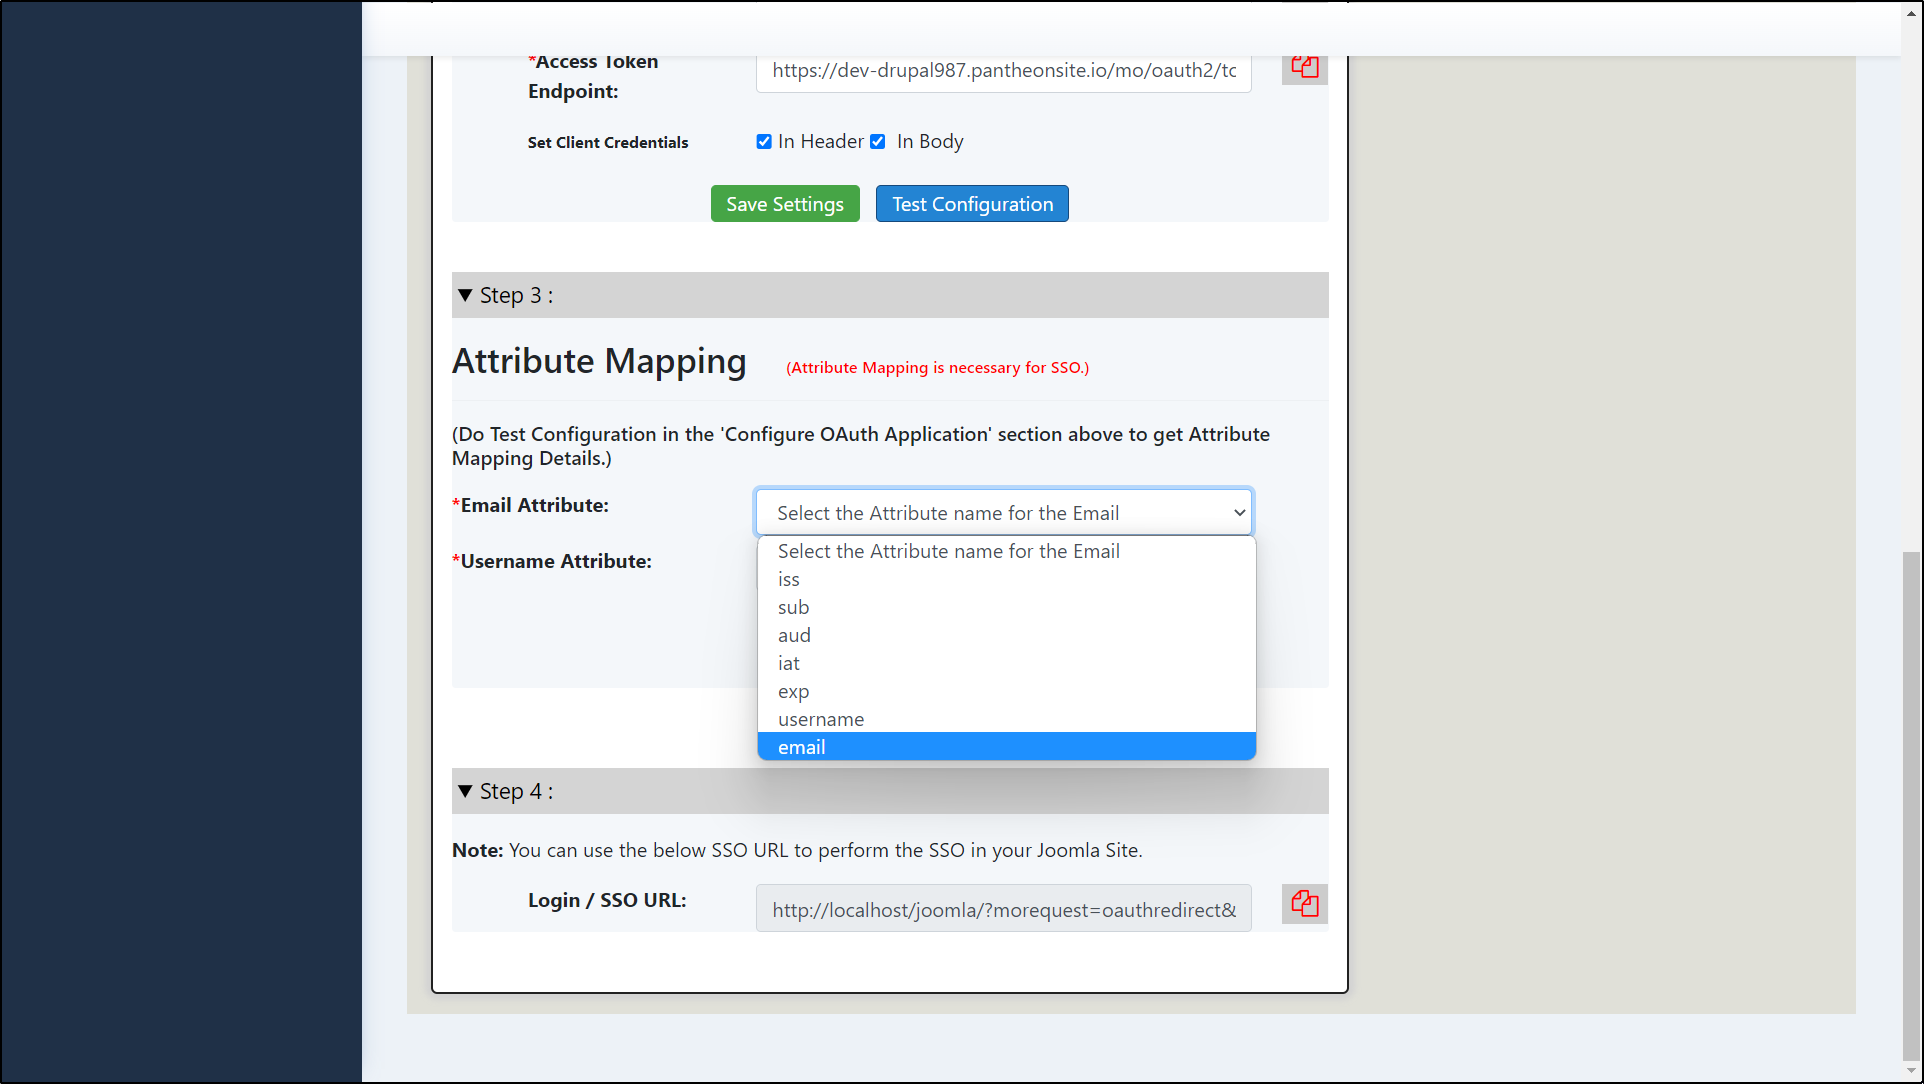The width and height of the screenshot is (1924, 1084).
Task: Select the highlighted 'email' option
Action: (x=1006, y=747)
